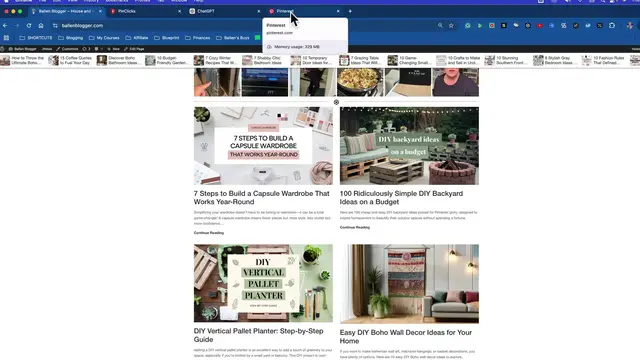Open the X (Twitter) extension icon
This screenshot has height=360, width=640.
click(600, 25)
